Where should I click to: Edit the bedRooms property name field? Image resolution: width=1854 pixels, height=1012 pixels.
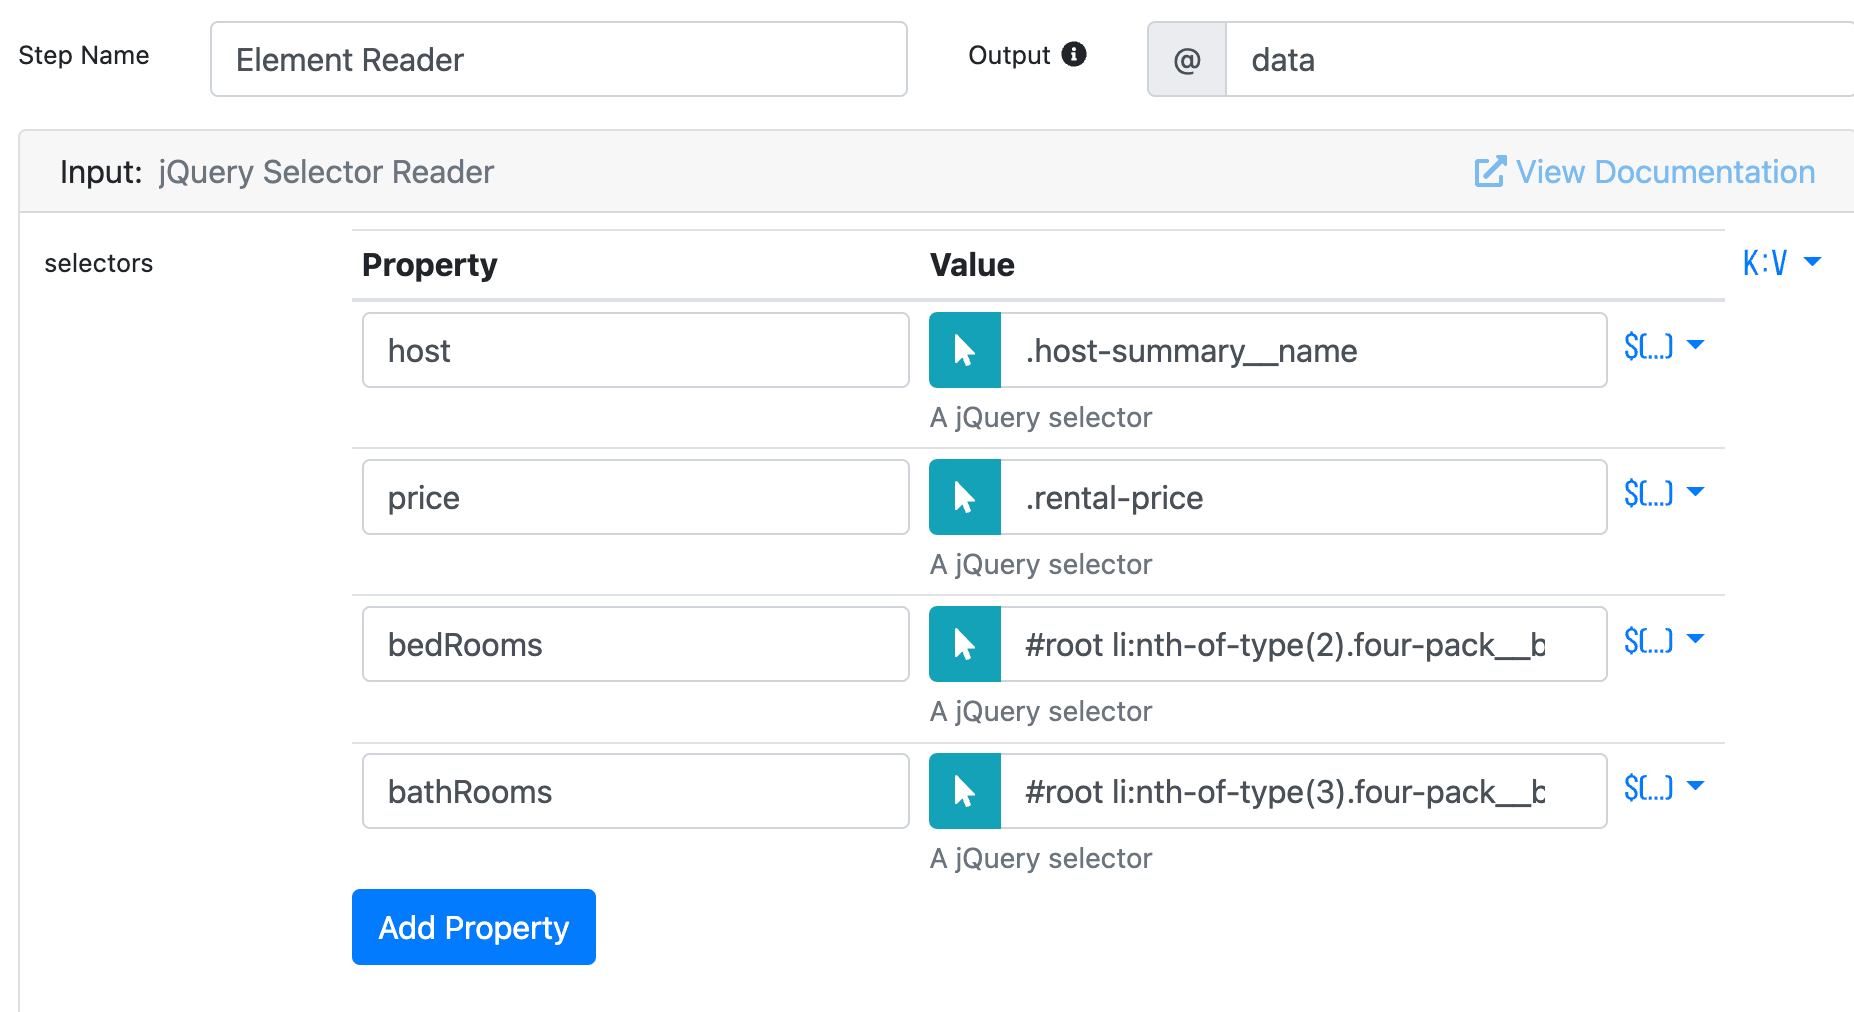pyautogui.click(x=636, y=644)
